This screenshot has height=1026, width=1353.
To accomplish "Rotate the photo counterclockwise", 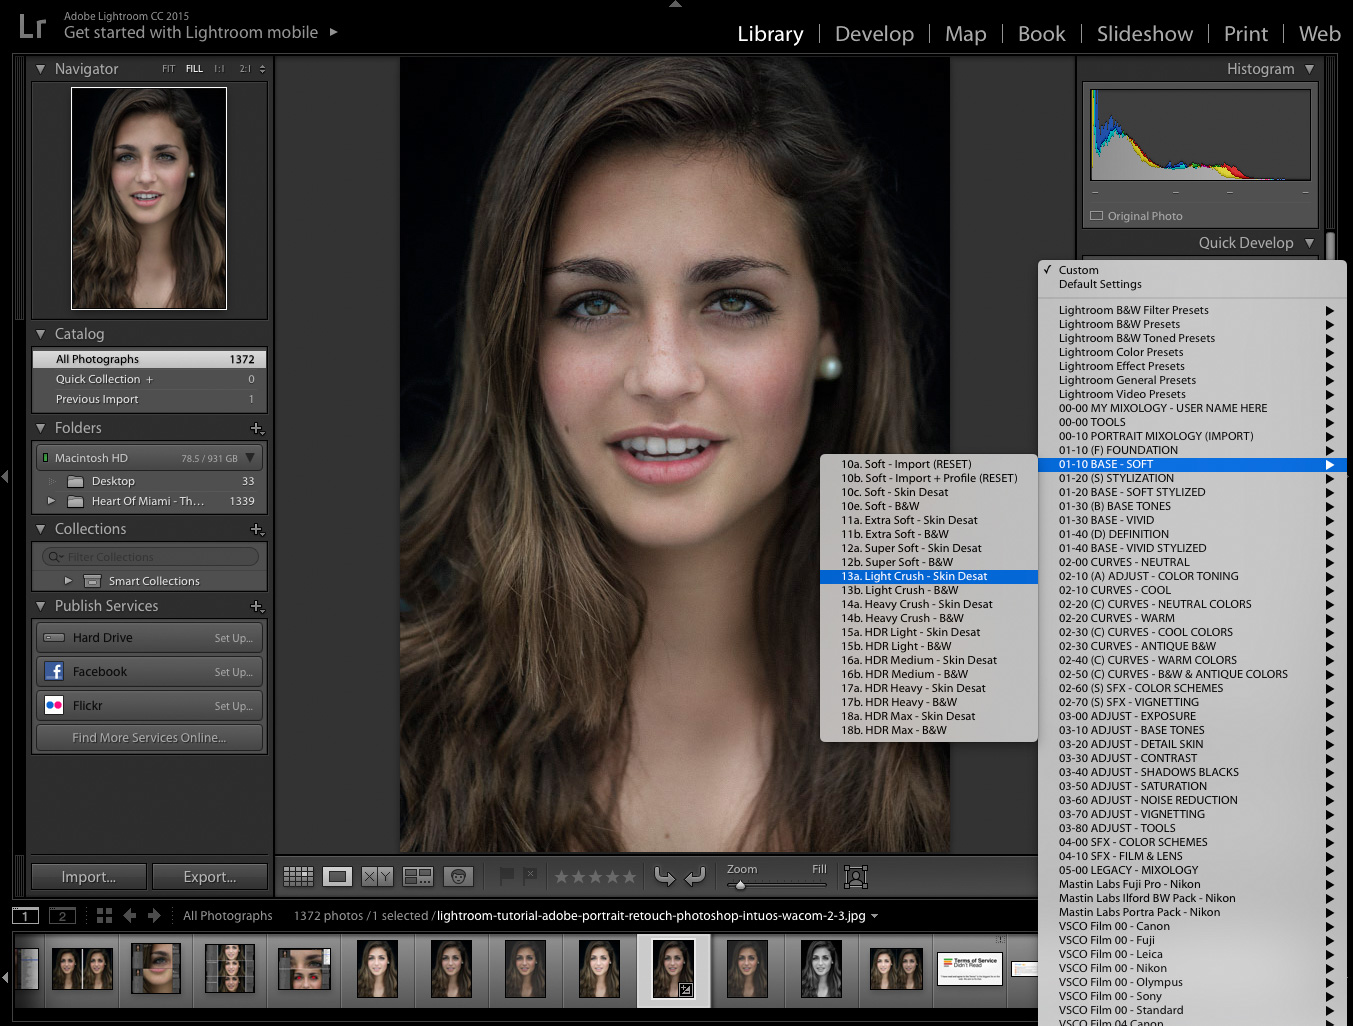I will pyautogui.click(x=666, y=876).
